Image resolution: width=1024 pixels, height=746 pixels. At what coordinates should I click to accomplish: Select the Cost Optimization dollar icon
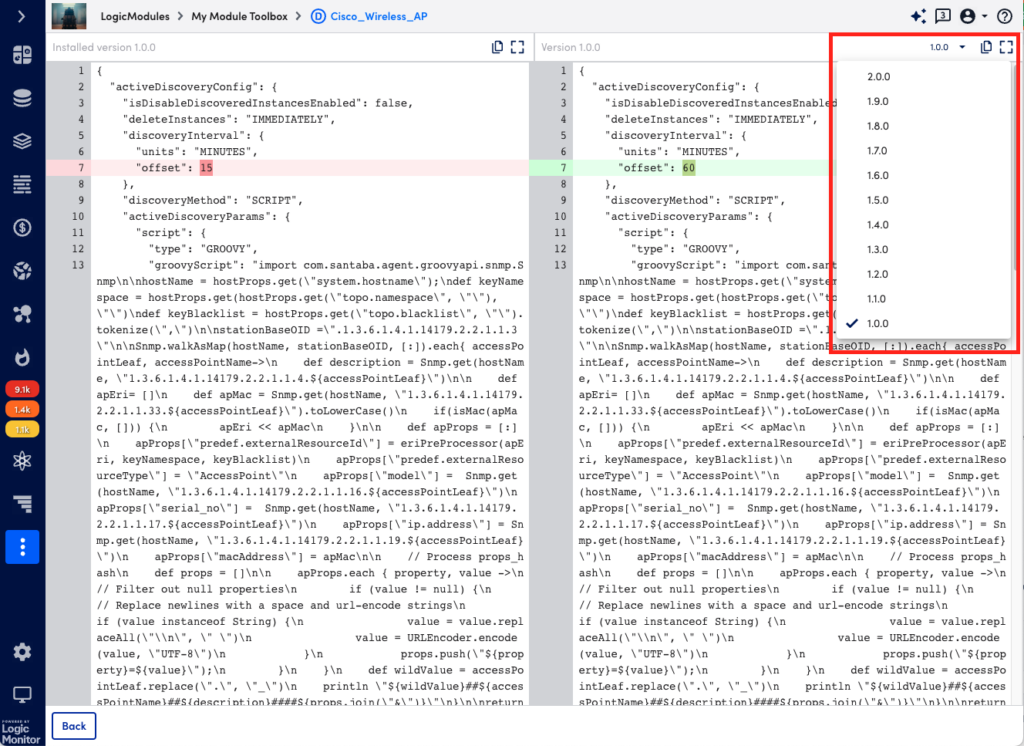(22, 228)
